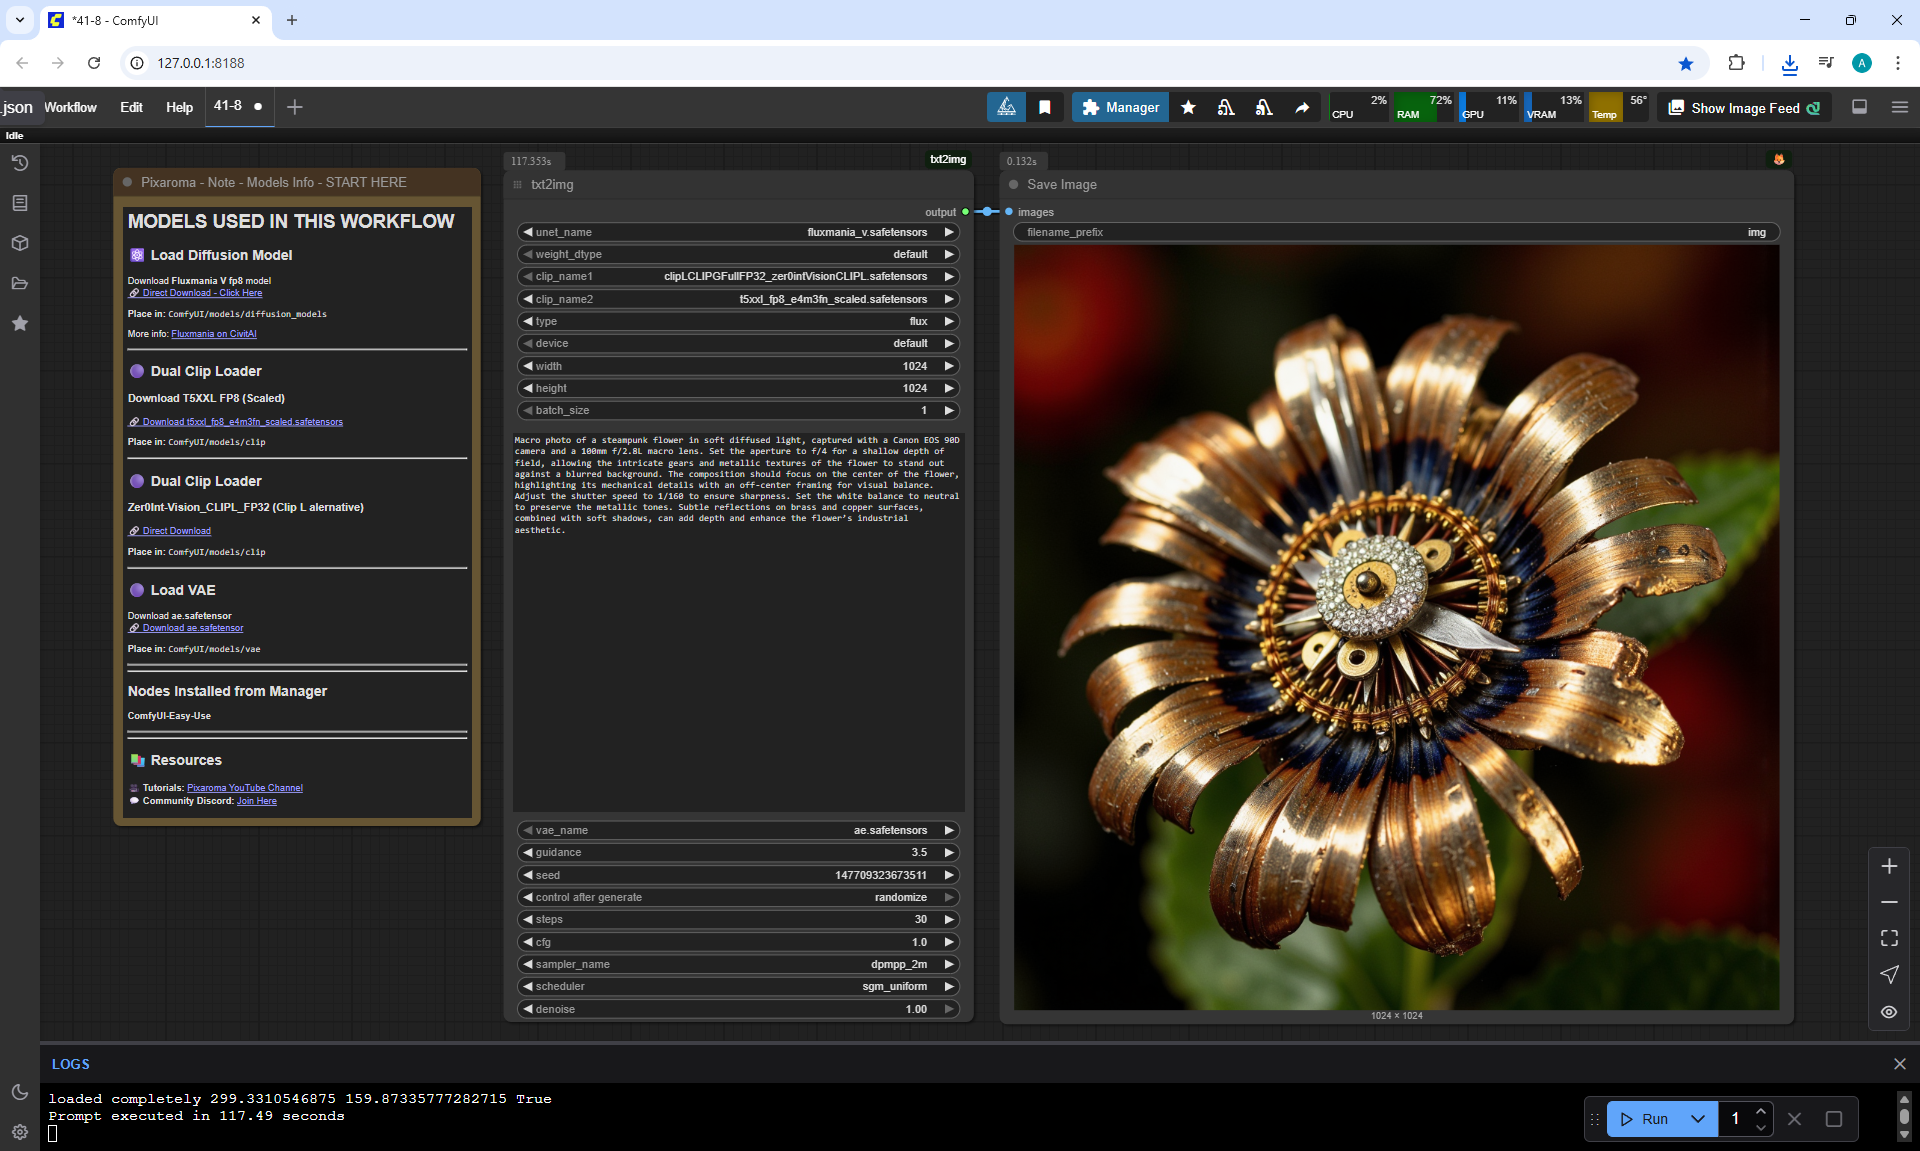
Task: Open the Edit menu
Action: (x=131, y=107)
